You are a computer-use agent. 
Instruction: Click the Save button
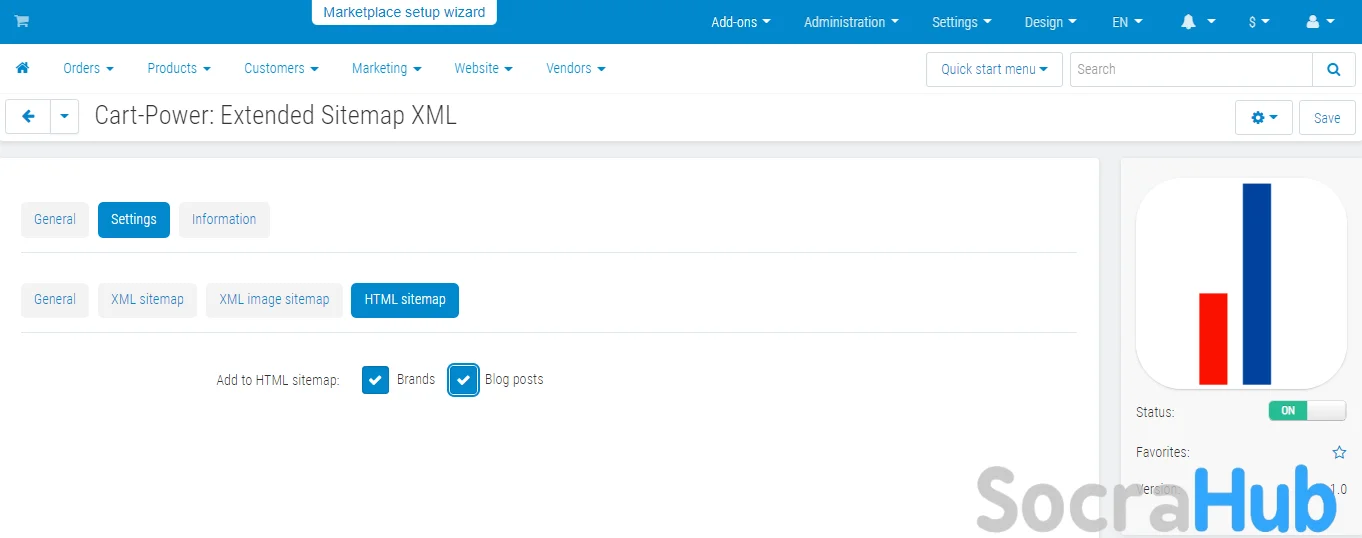tap(1327, 117)
